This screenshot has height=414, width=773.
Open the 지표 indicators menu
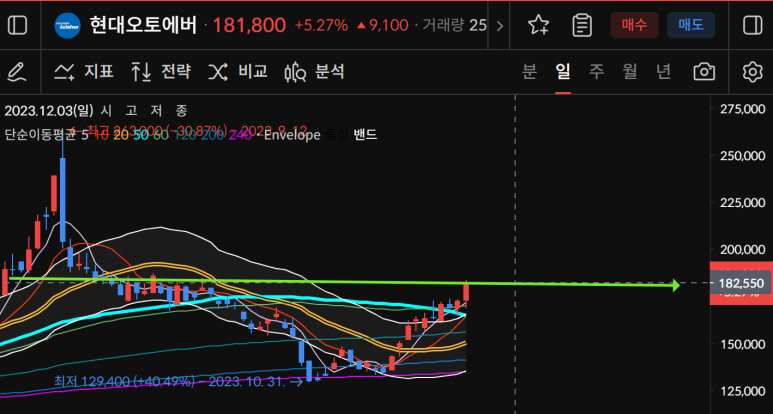click(84, 72)
